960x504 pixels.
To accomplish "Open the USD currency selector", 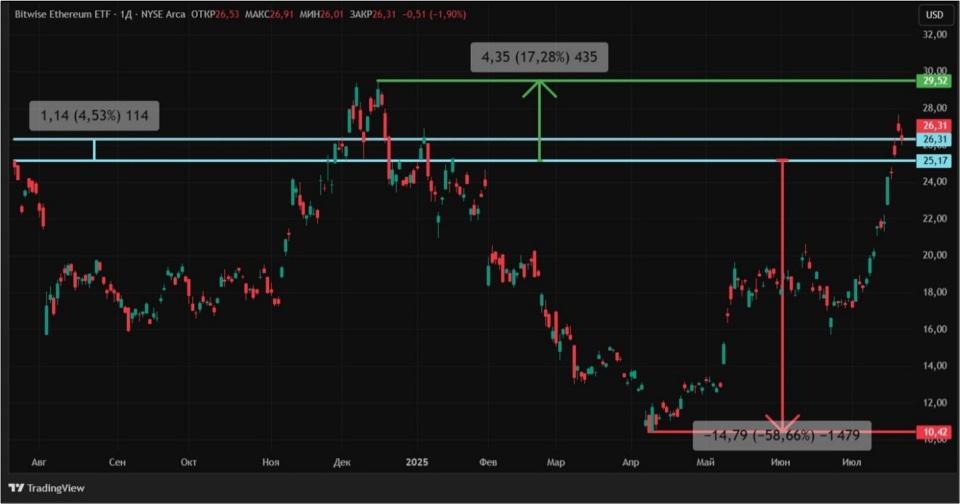I will pyautogui.click(x=934, y=15).
